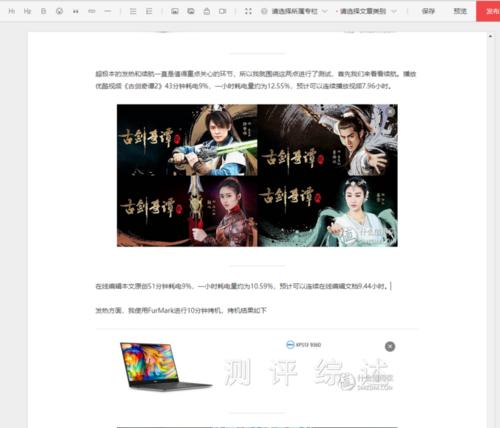The height and width of the screenshot is (428, 500).
Task: Insert a product card (bag icon)
Action: click(207, 11)
